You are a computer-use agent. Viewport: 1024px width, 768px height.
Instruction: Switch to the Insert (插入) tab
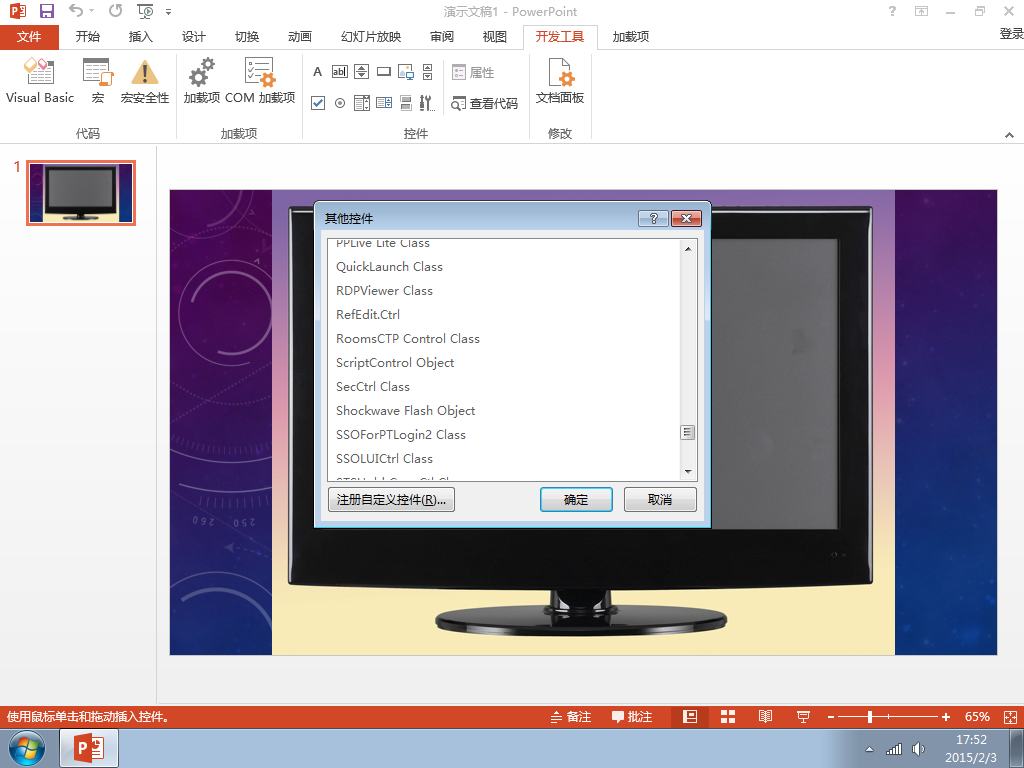click(x=140, y=37)
